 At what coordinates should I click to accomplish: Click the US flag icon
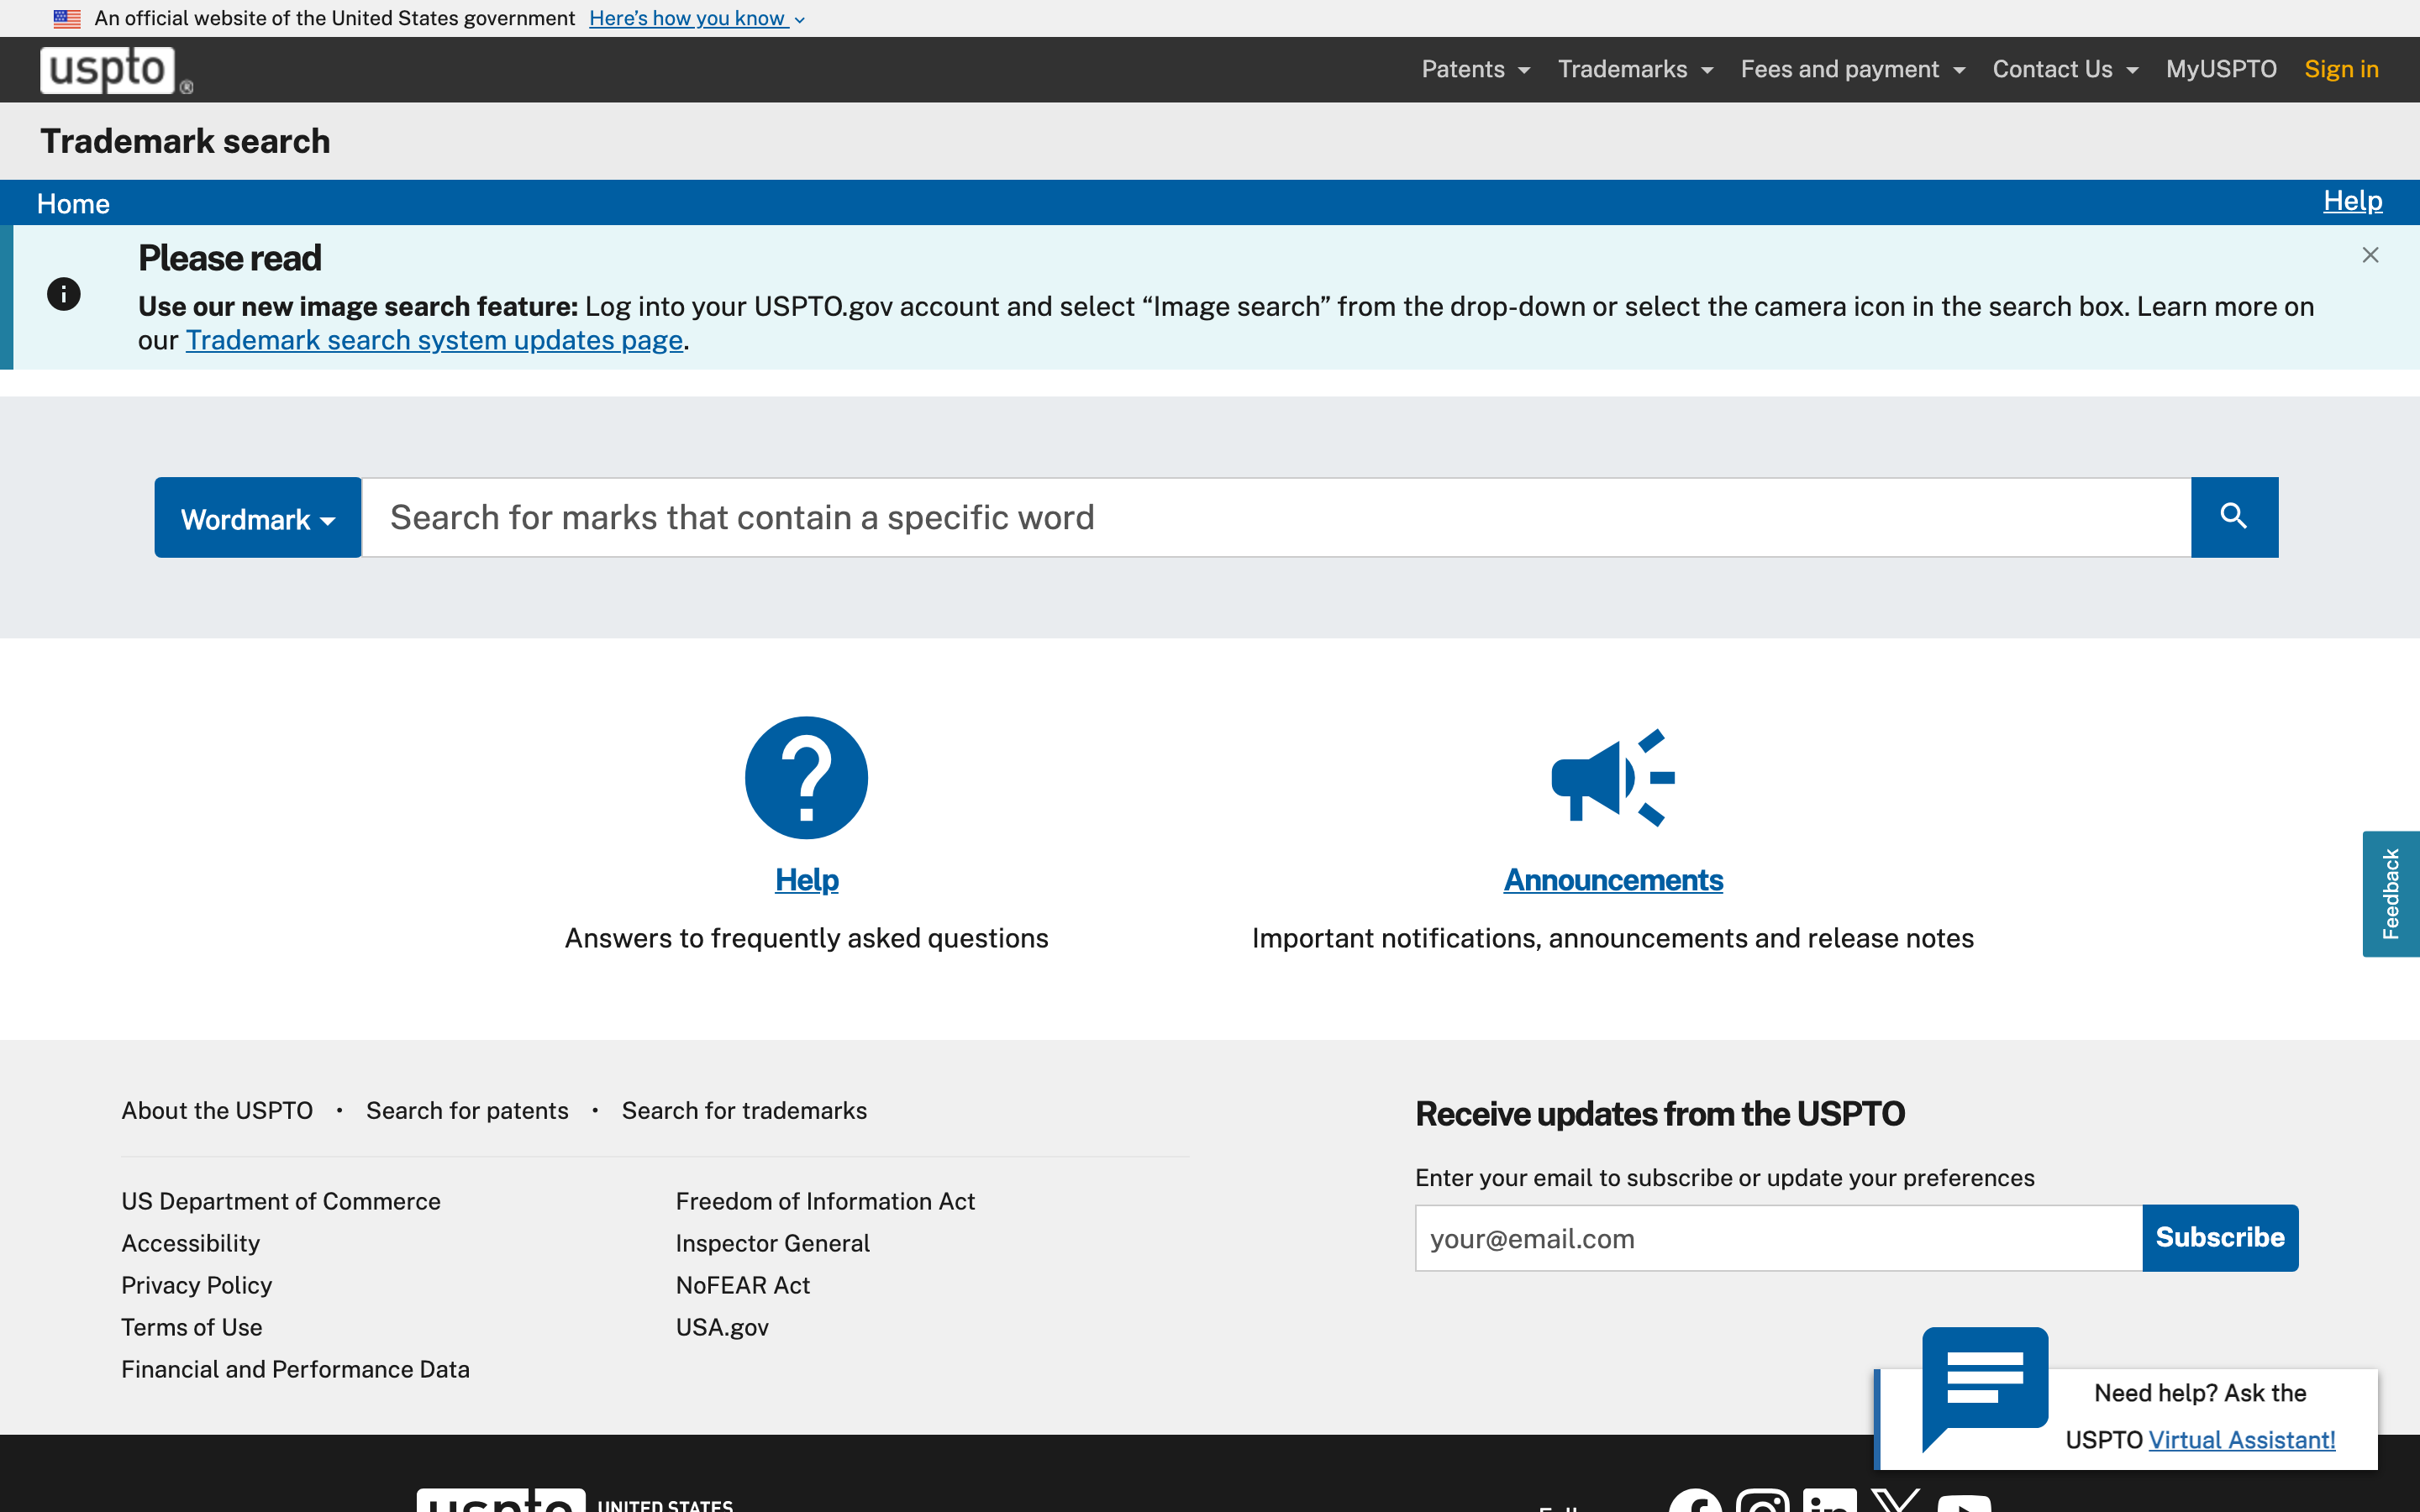click(x=67, y=18)
